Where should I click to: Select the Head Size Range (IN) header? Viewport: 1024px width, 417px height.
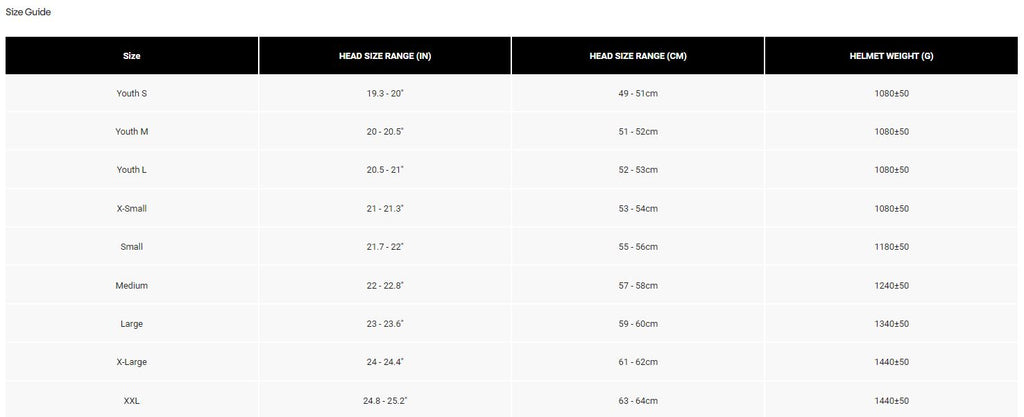tap(385, 56)
